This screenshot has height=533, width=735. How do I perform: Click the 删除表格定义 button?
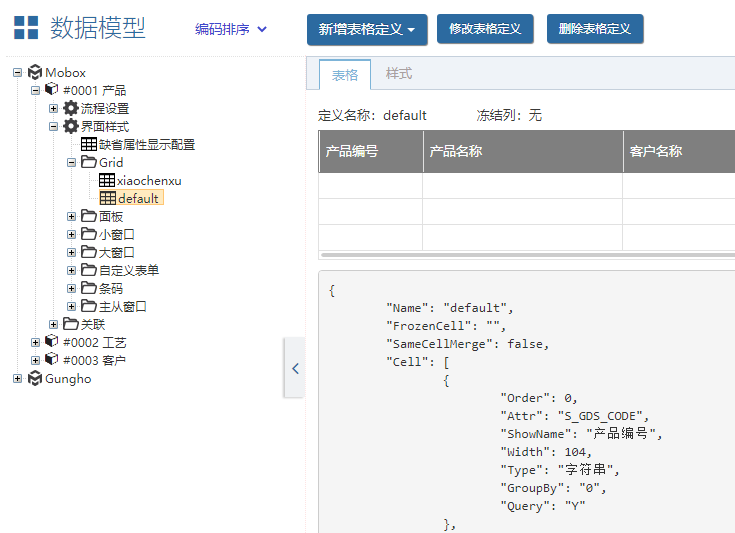[x=595, y=30]
